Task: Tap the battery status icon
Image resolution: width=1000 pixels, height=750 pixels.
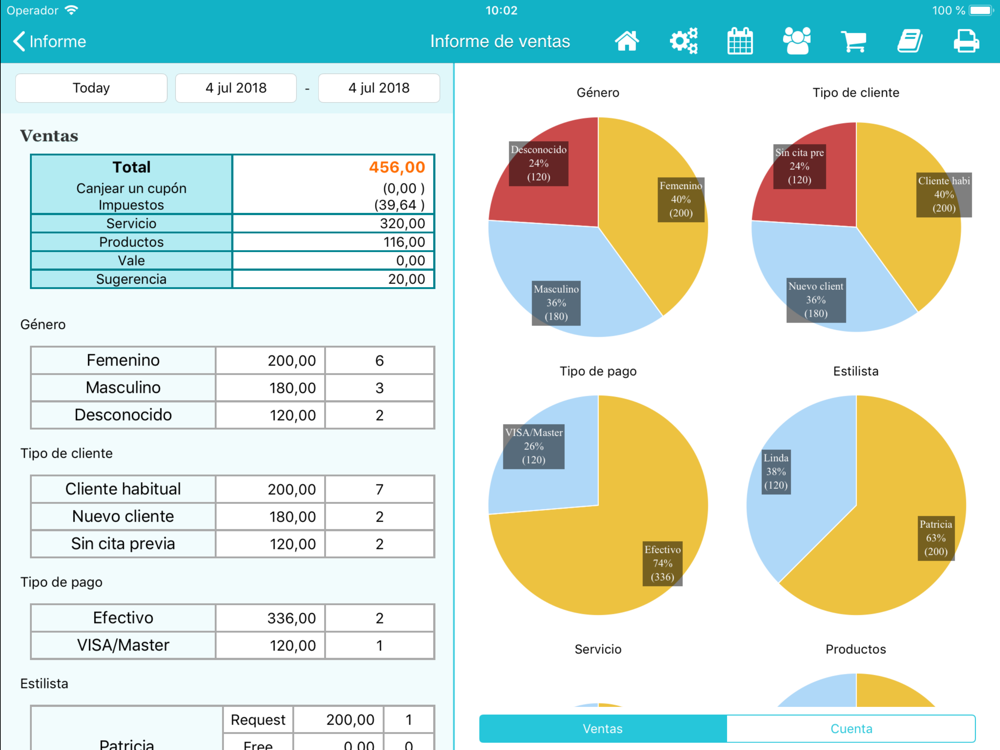Action: (x=981, y=10)
